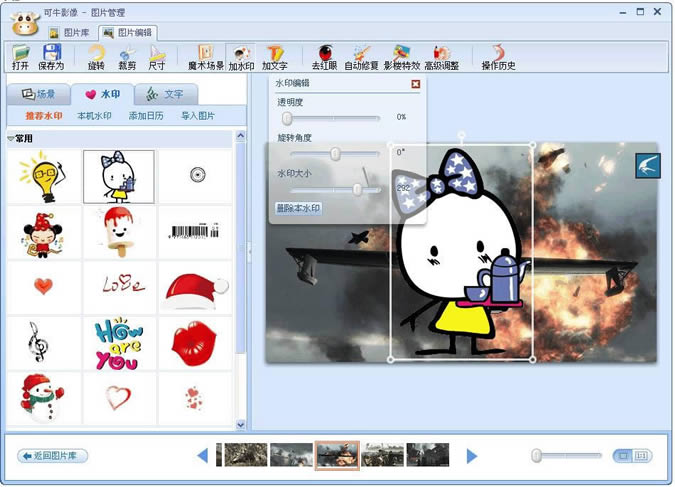The width and height of the screenshot is (675, 487).
Task: Open an image with 打开 icon
Action: coord(20,57)
